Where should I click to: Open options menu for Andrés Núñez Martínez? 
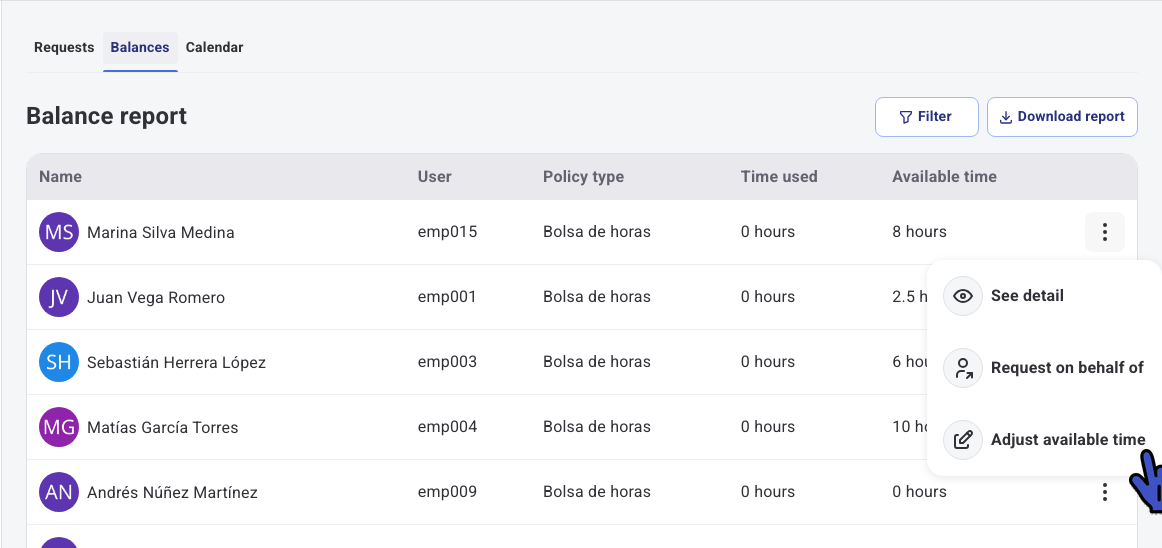coord(1104,492)
